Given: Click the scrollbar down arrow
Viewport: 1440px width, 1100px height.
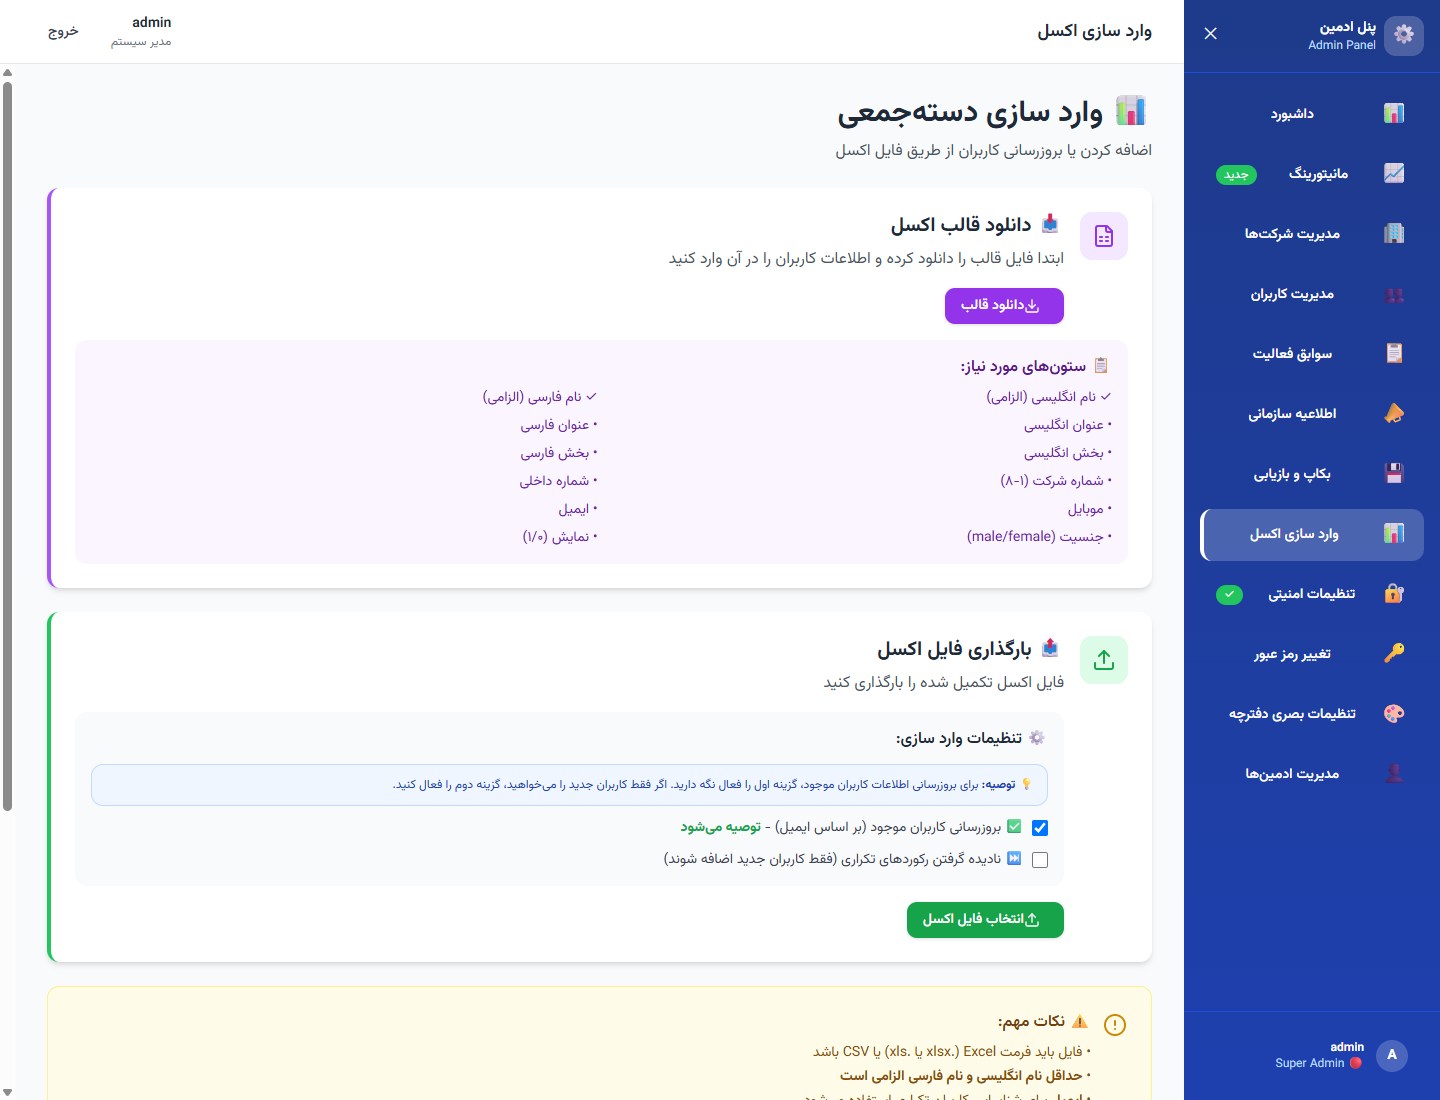Looking at the screenshot, I should pyautogui.click(x=8, y=1092).
